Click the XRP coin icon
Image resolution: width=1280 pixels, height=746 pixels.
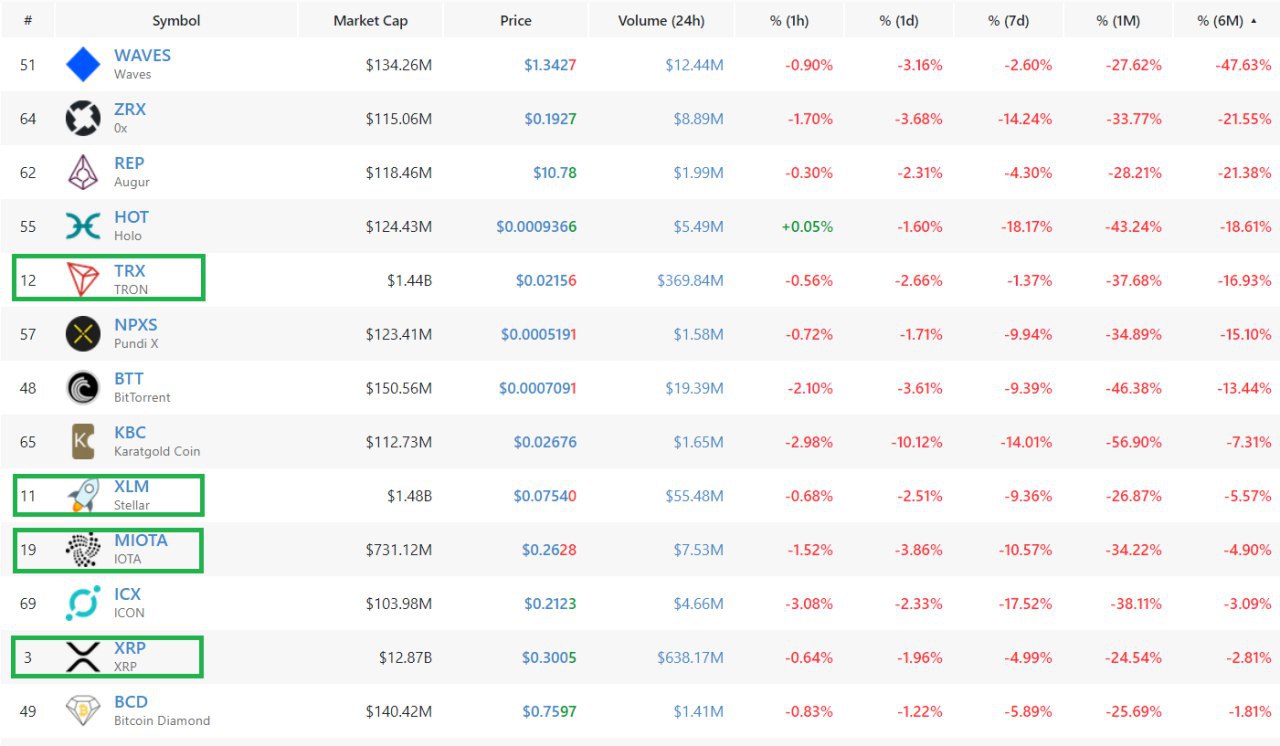(83, 657)
